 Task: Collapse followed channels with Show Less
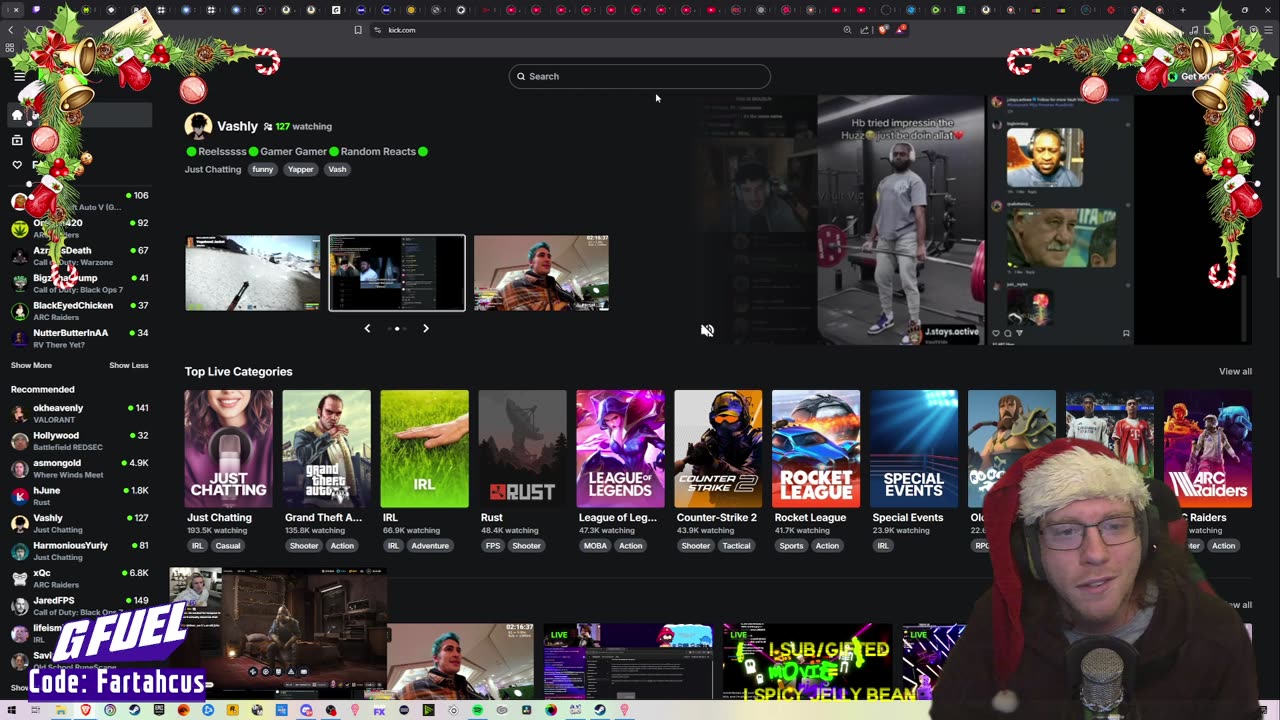(x=129, y=365)
